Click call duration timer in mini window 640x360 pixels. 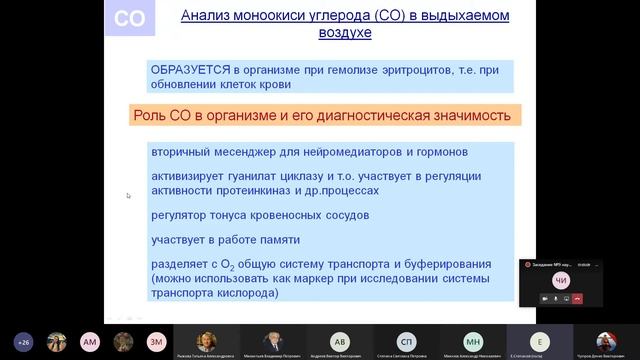(584, 265)
